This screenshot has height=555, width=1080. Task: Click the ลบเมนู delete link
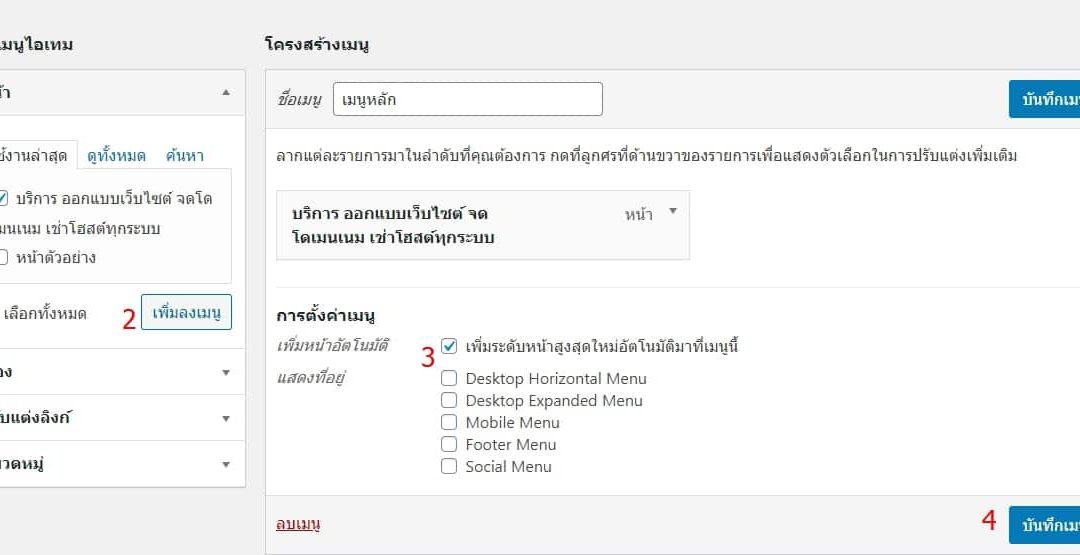coord(298,525)
